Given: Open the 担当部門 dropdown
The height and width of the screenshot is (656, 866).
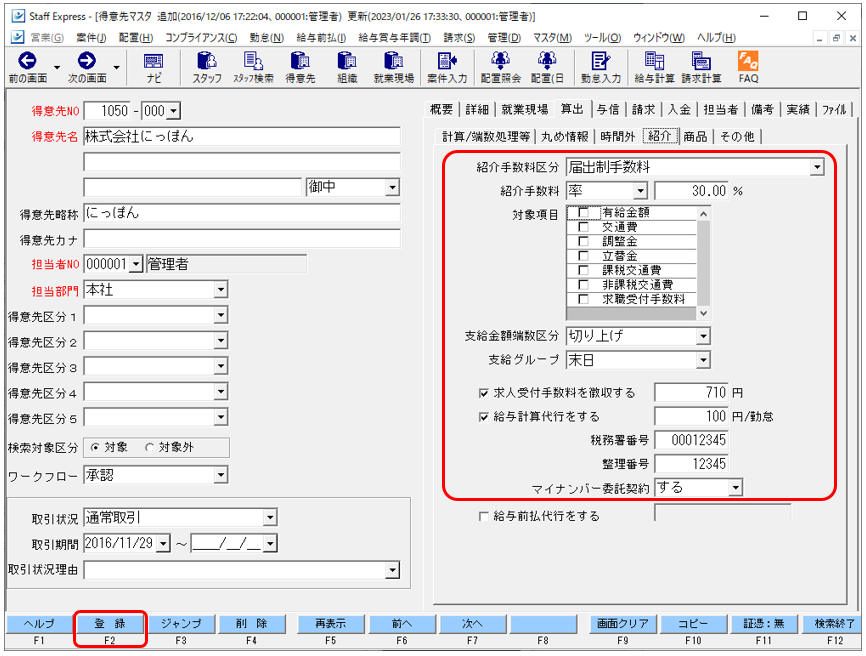Looking at the screenshot, I should (220, 289).
